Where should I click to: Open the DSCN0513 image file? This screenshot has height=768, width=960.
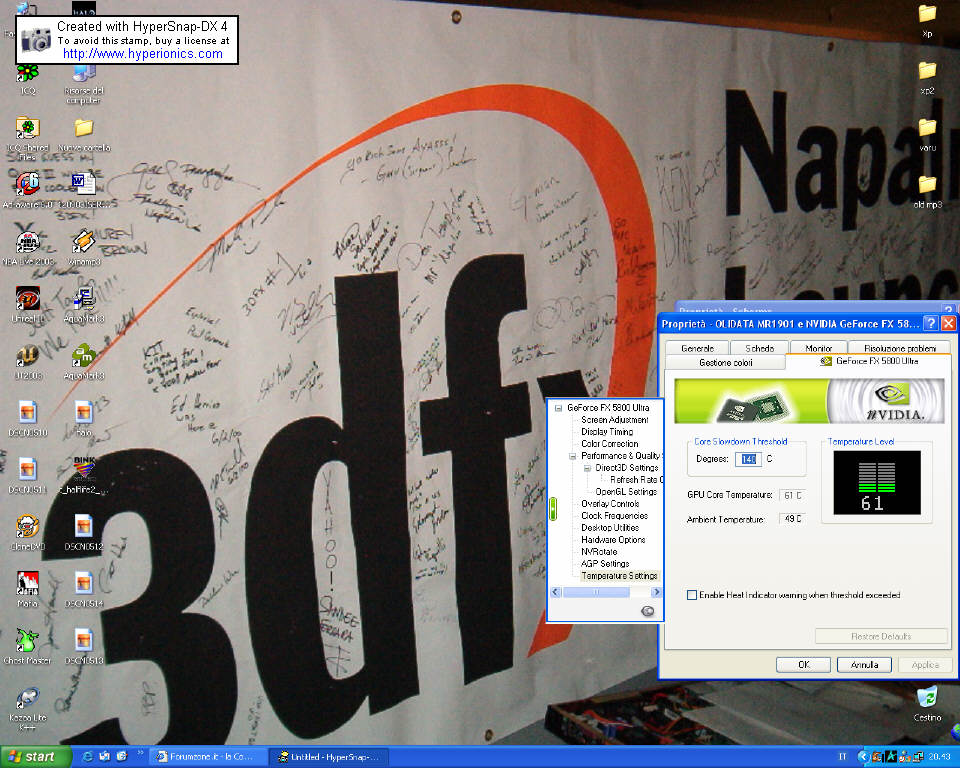tap(84, 647)
